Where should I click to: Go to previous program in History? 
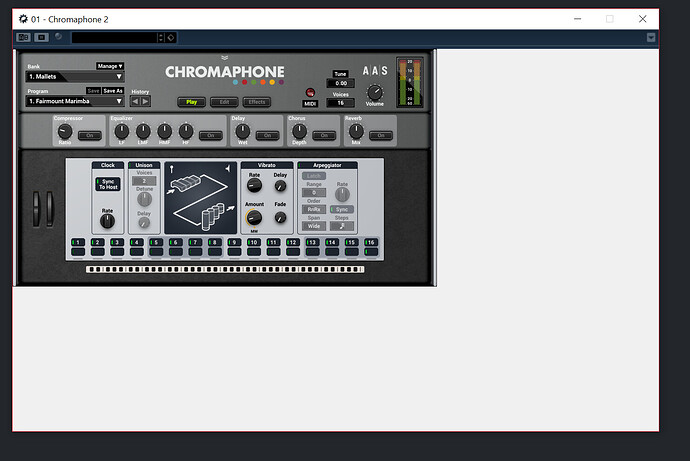point(135,101)
